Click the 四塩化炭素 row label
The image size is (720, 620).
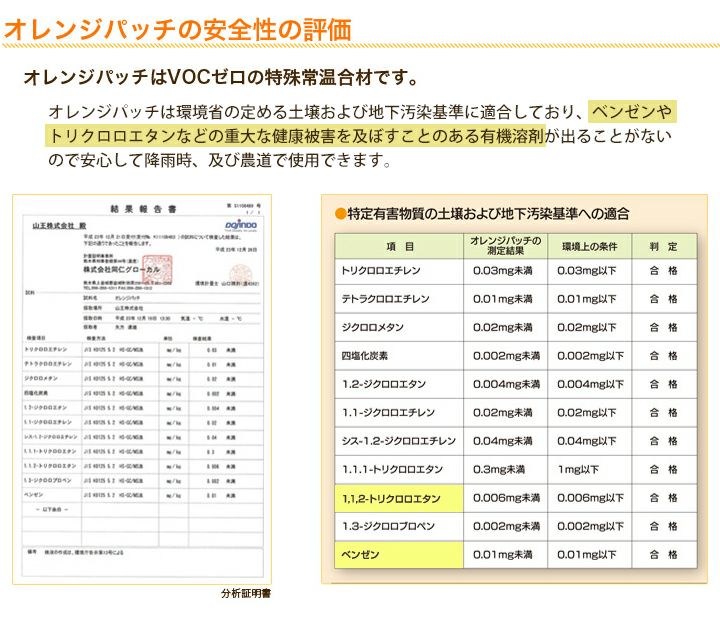(x=365, y=356)
